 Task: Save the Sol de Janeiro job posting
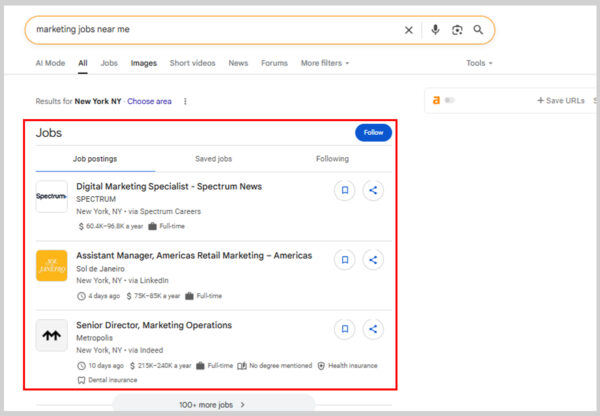click(x=344, y=260)
